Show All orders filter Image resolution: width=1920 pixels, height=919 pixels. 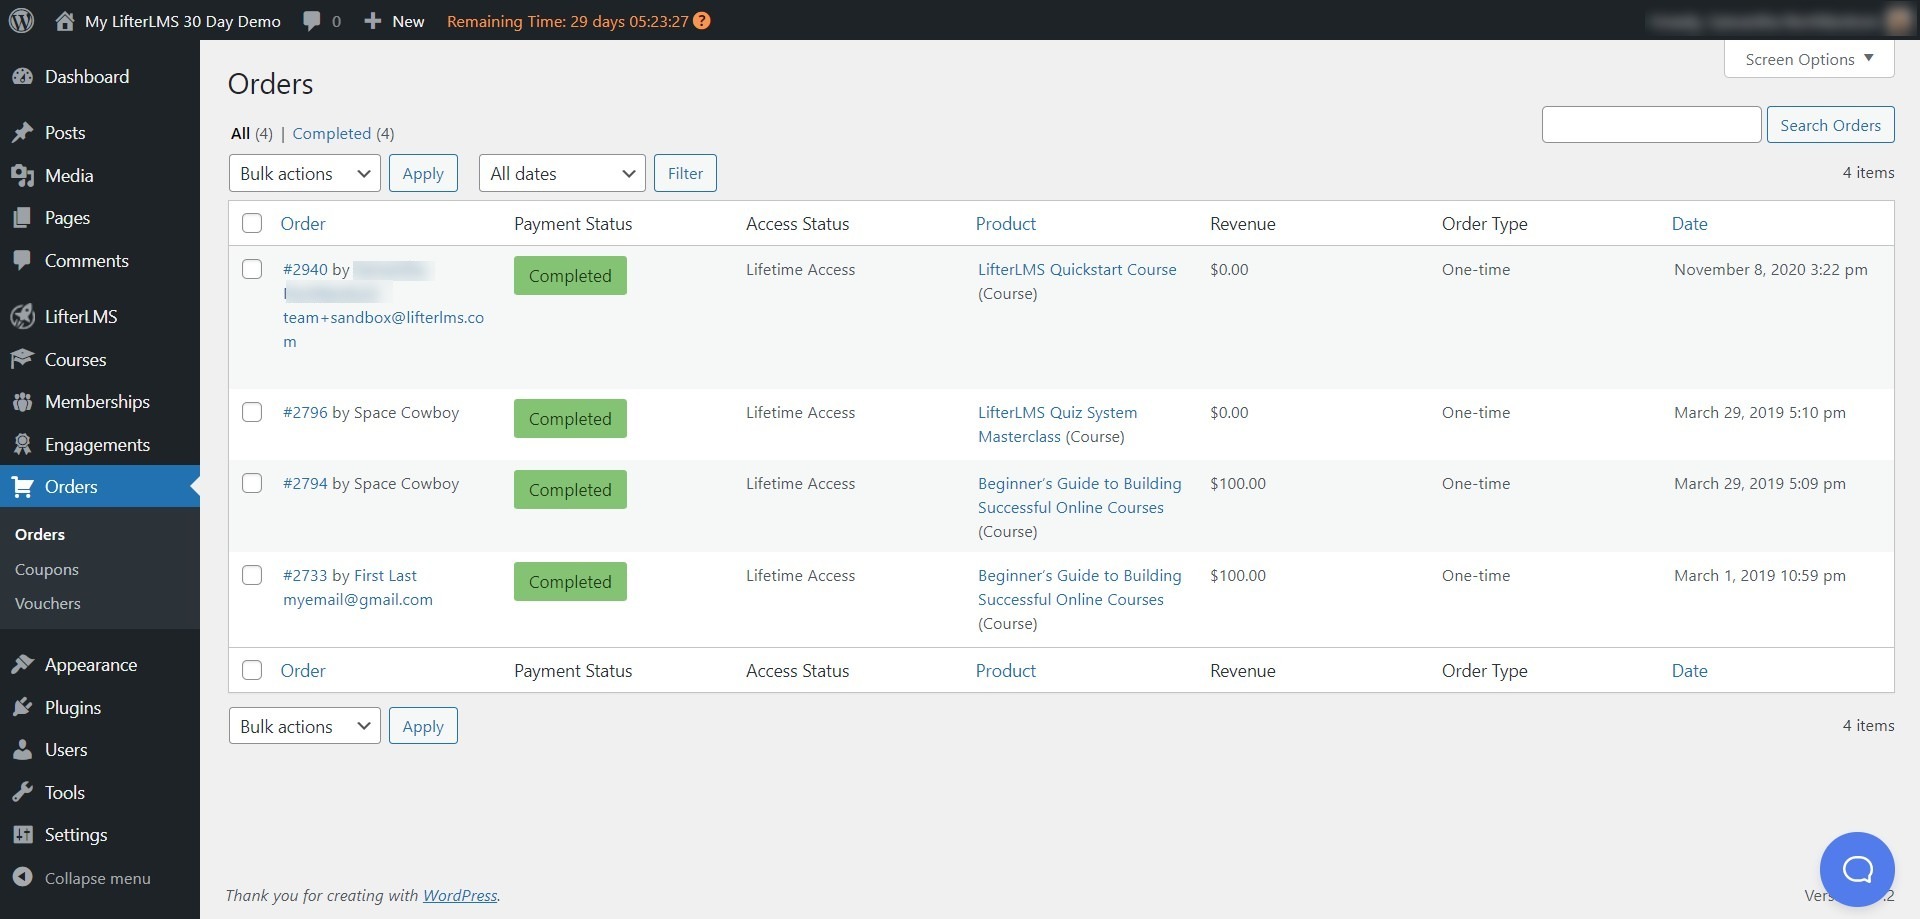click(x=240, y=133)
